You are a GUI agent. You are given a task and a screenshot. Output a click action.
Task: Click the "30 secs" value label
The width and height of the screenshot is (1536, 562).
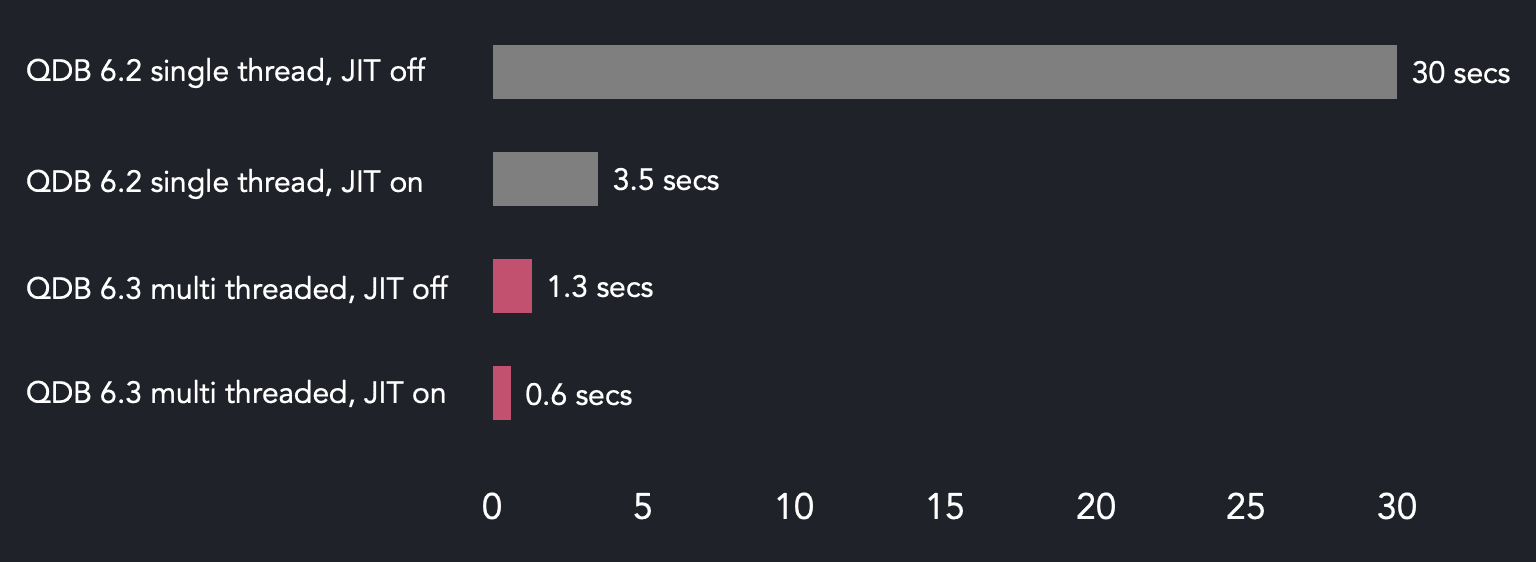coord(1460,73)
